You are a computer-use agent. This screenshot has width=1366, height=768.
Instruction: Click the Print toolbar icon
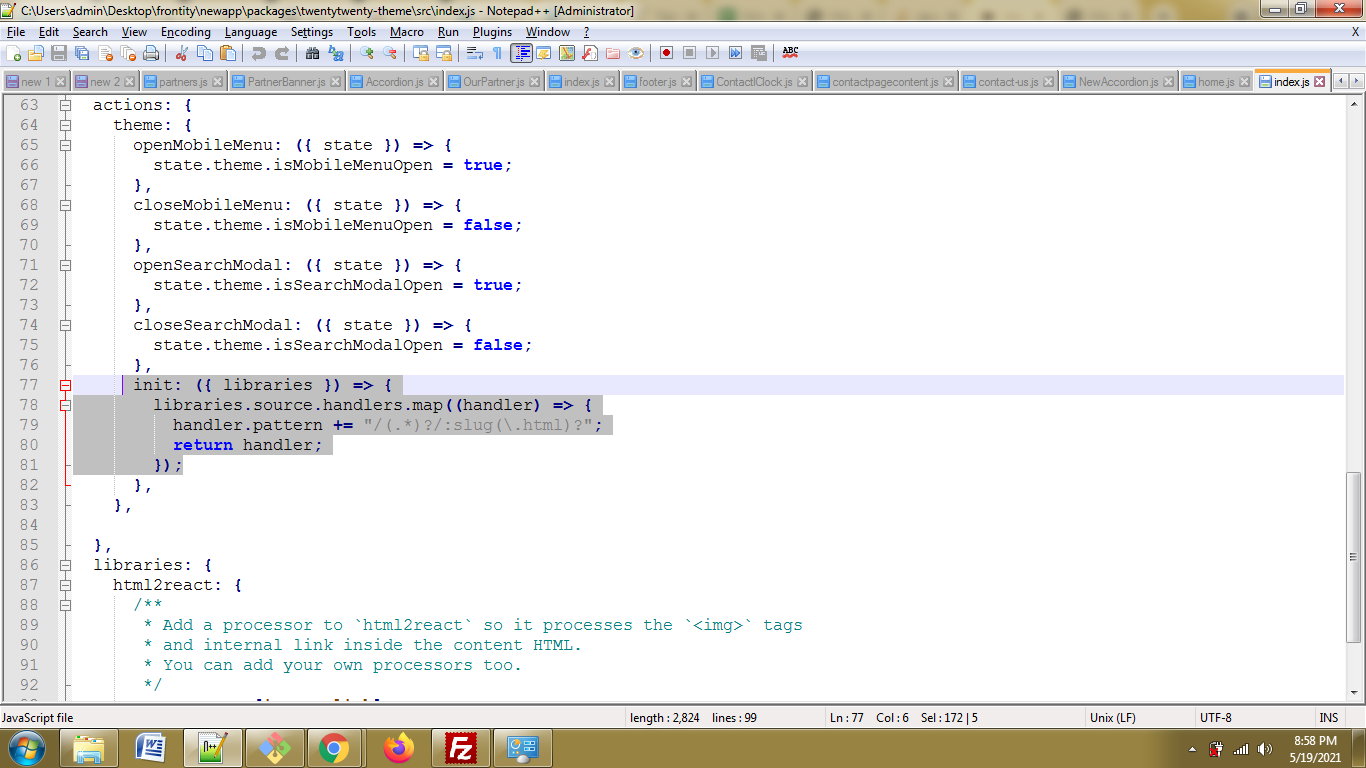(151, 53)
